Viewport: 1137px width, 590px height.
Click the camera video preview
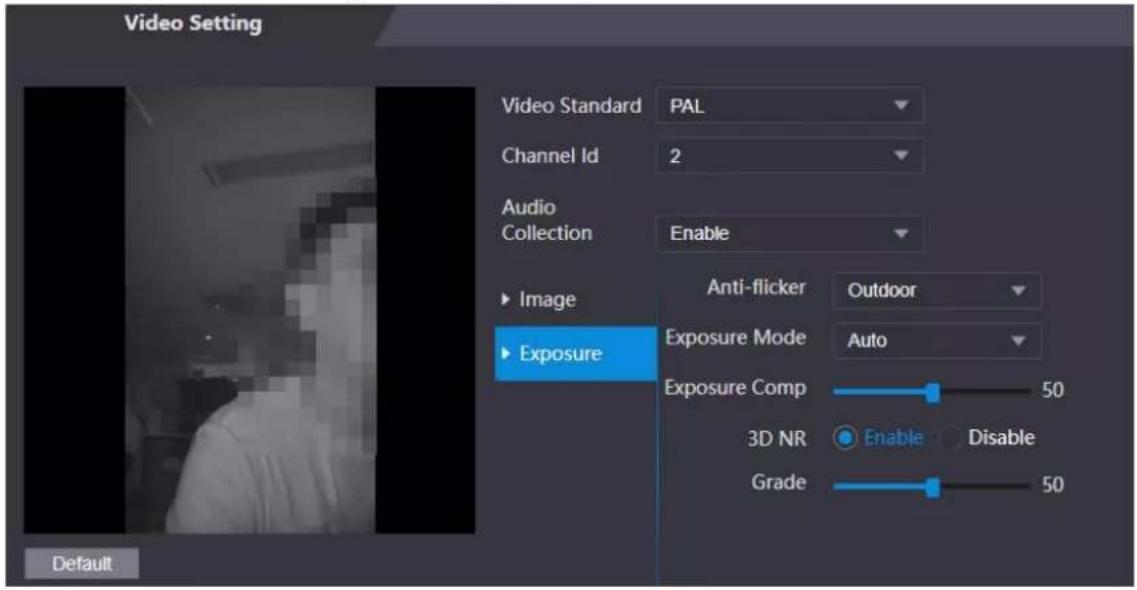coord(249,310)
